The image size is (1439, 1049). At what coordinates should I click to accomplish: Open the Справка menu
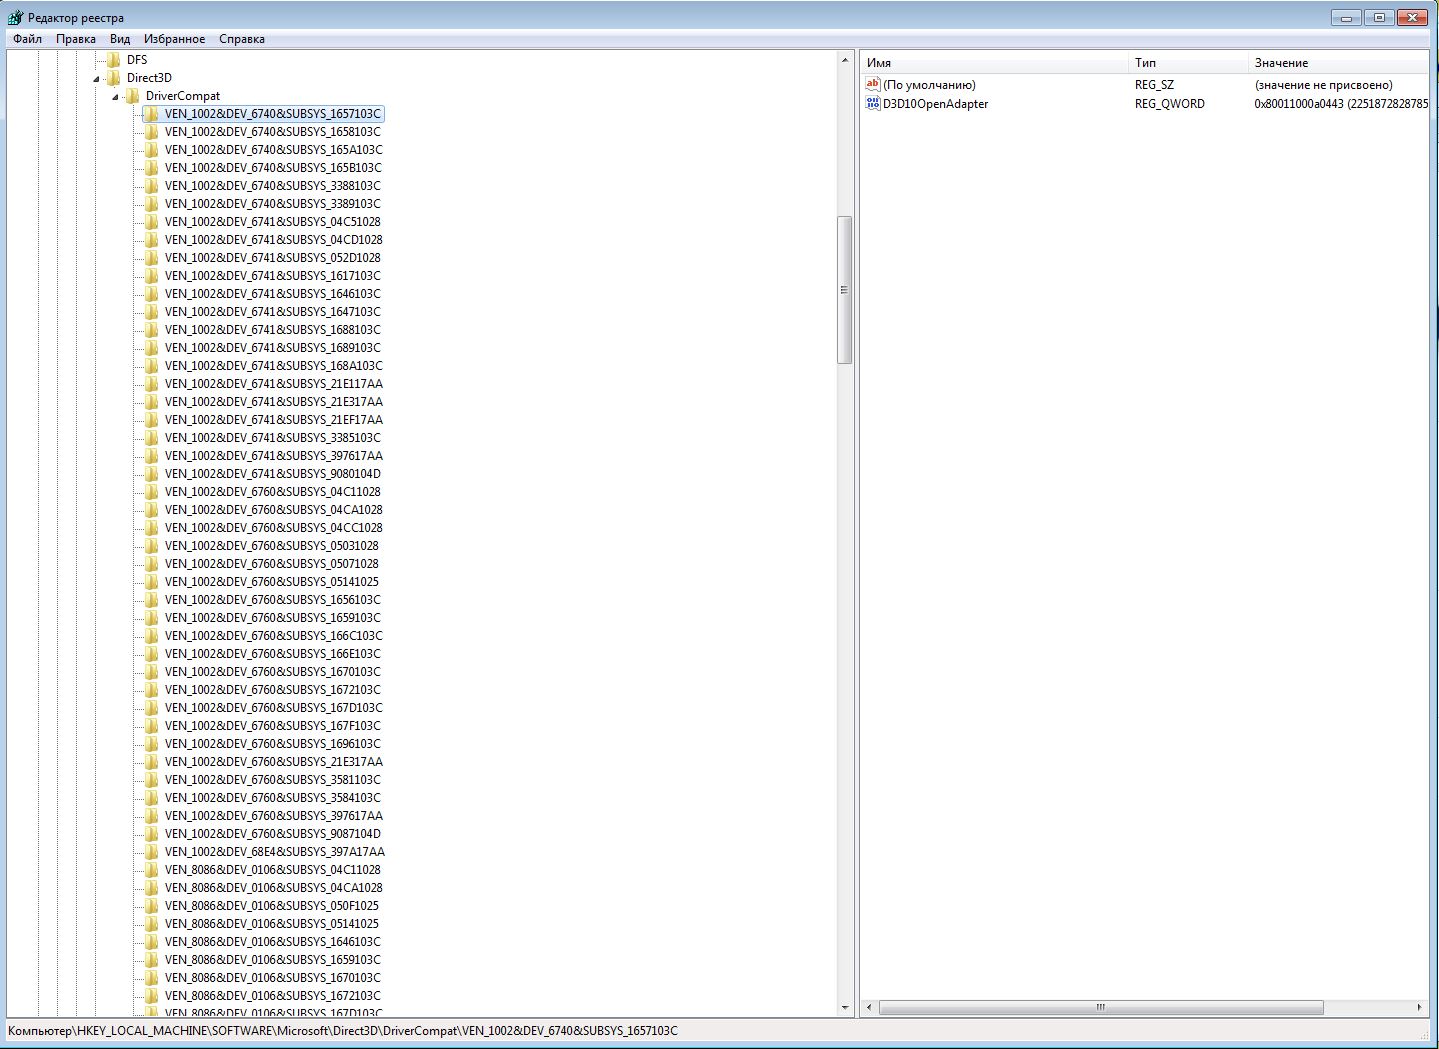(x=242, y=39)
